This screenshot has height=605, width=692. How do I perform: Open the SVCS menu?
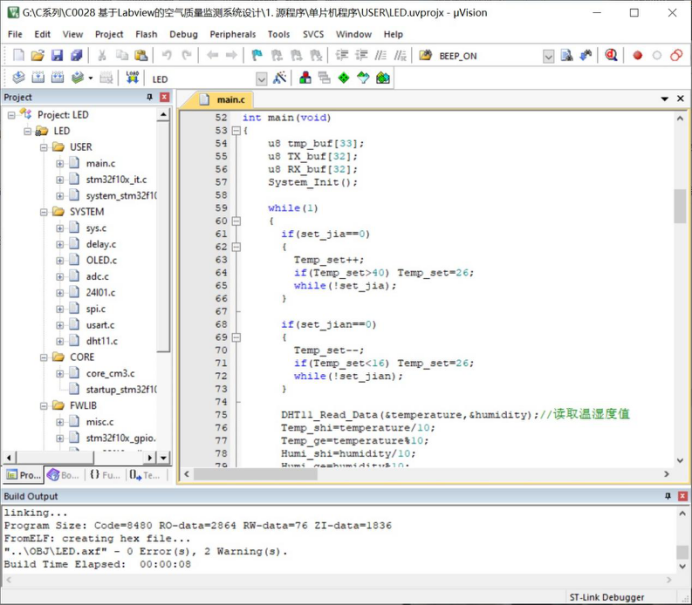(x=313, y=34)
